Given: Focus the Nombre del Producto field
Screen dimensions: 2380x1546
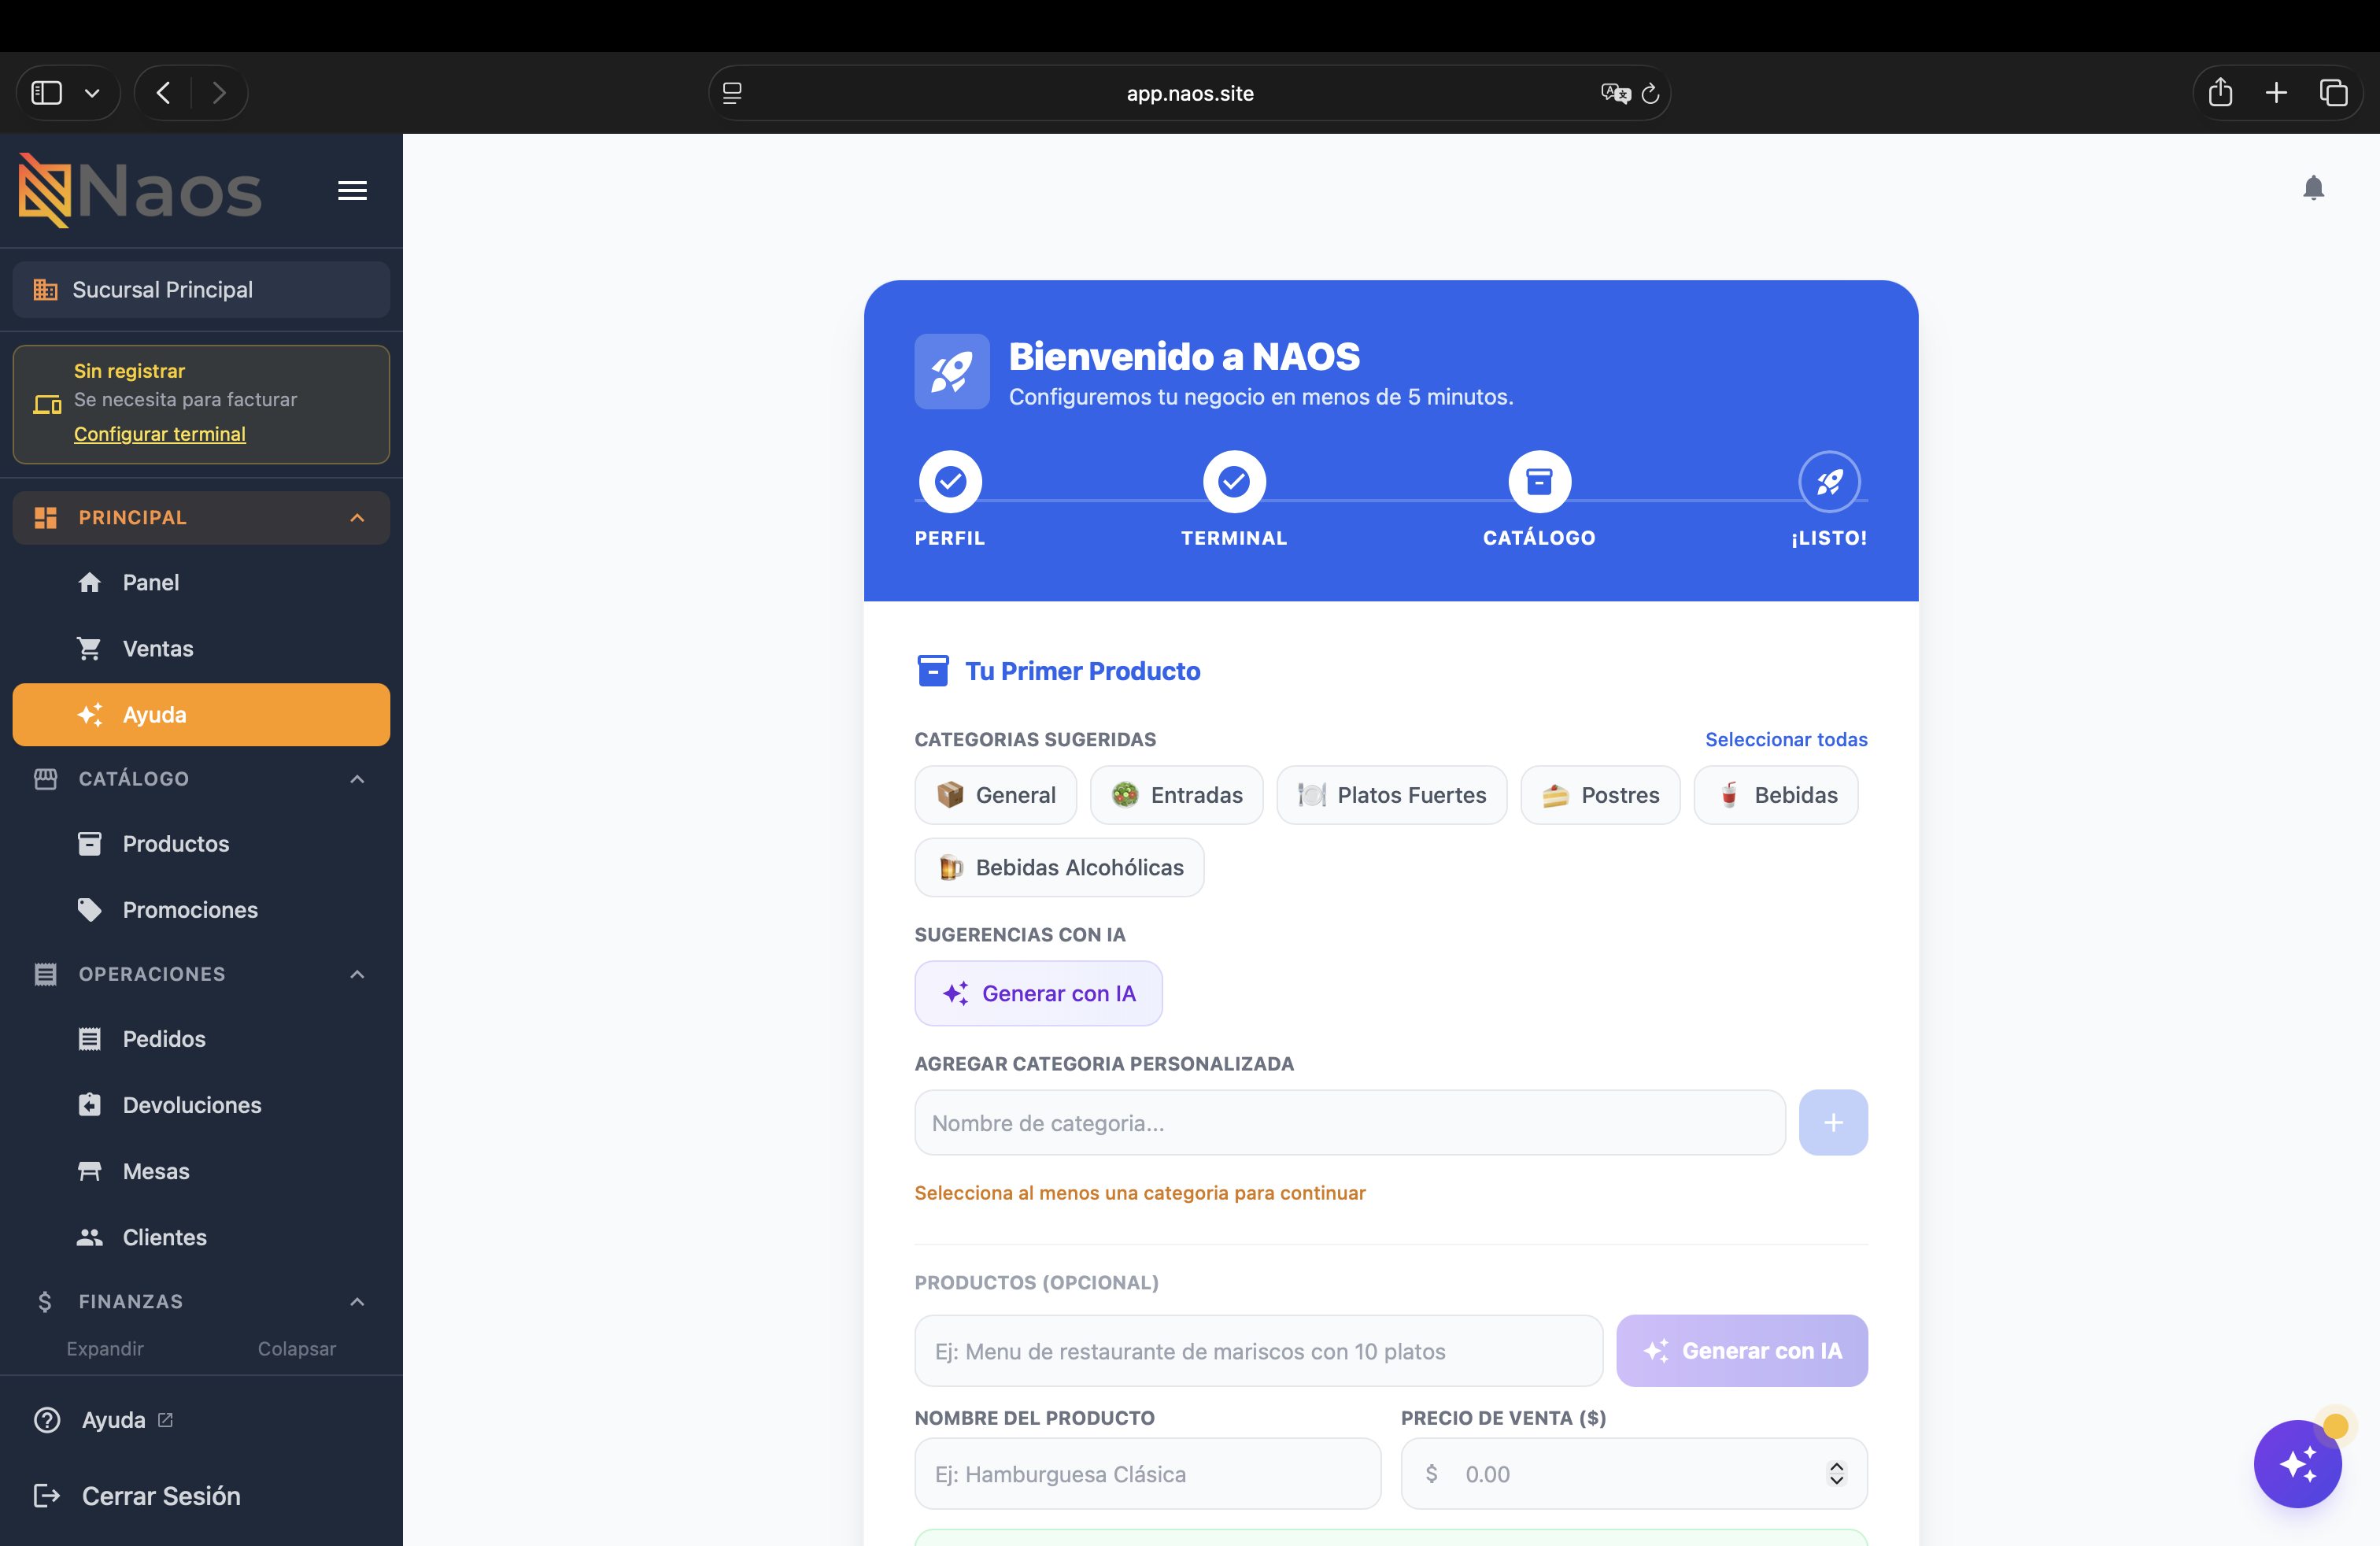Looking at the screenshot, I should (1148, 1474).
